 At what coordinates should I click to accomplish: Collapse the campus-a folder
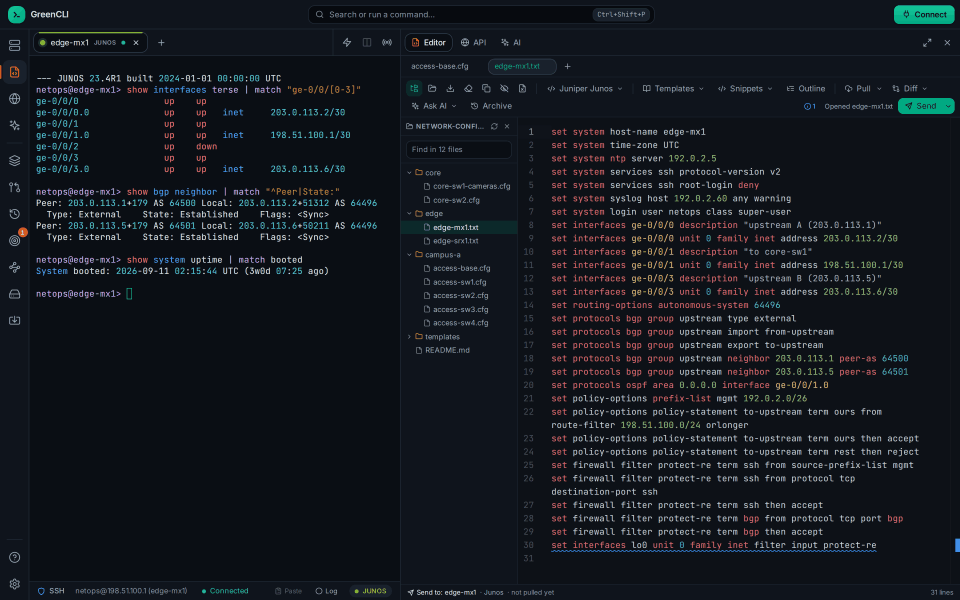pyautogui.click(x=410, y=255)
